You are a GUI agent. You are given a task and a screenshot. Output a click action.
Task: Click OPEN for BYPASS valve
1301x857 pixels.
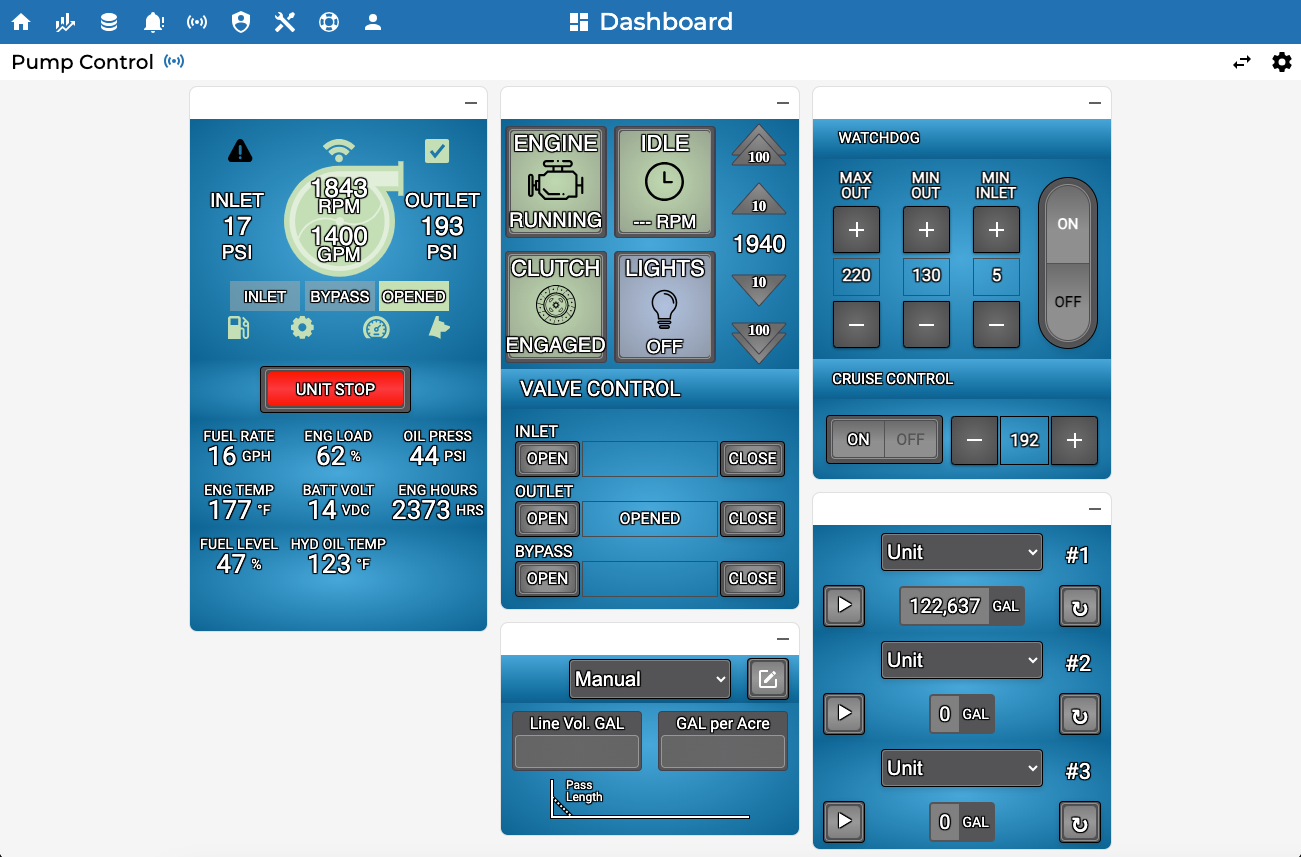547,579
